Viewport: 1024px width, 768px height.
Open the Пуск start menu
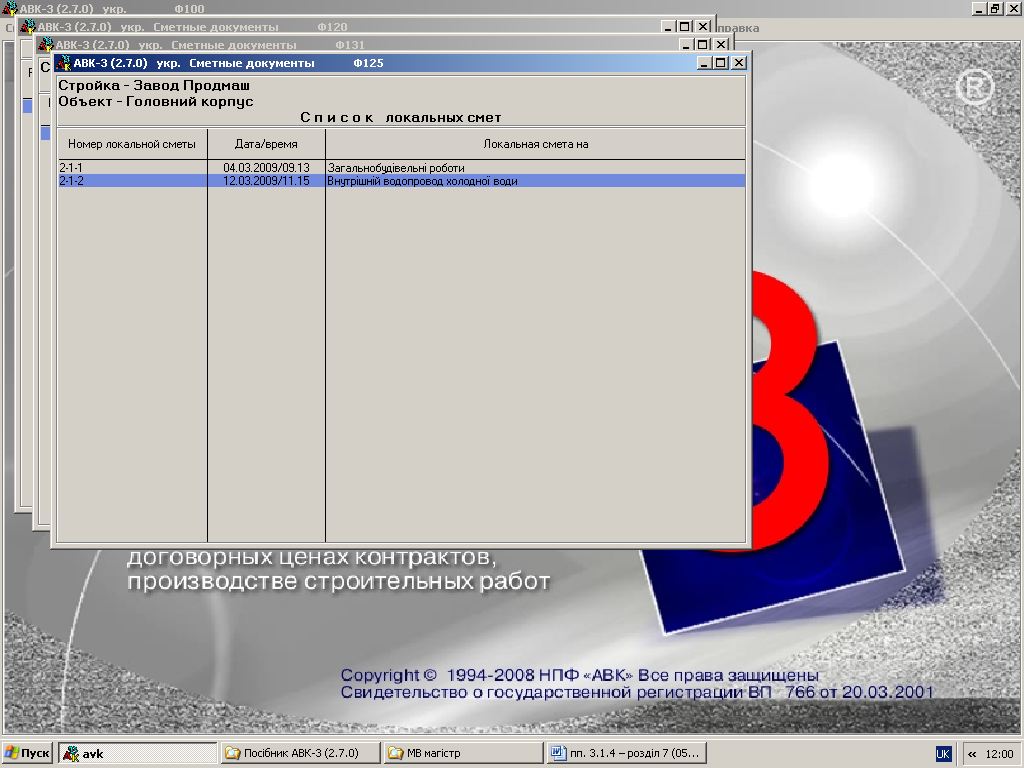27,753
